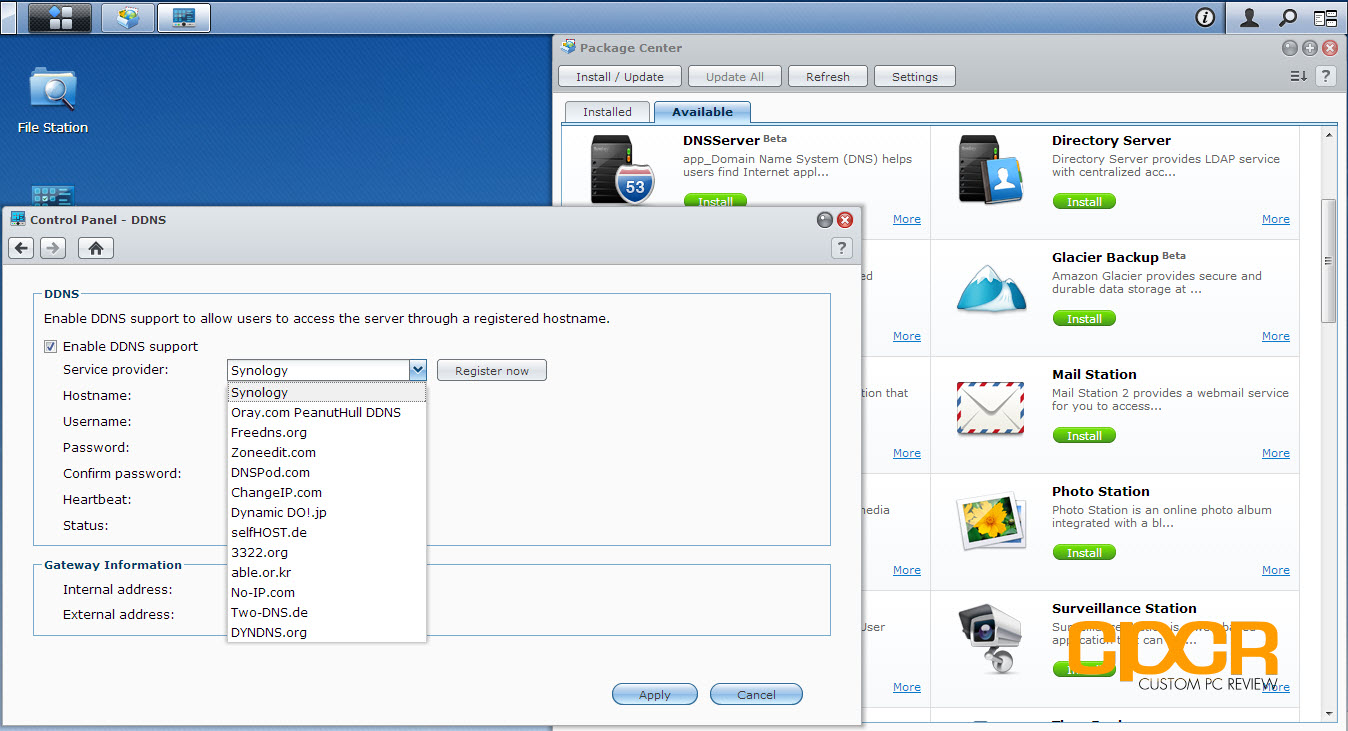Open the search magnifier icon
Viewport: 1348px width, 731px height.
1288,17
